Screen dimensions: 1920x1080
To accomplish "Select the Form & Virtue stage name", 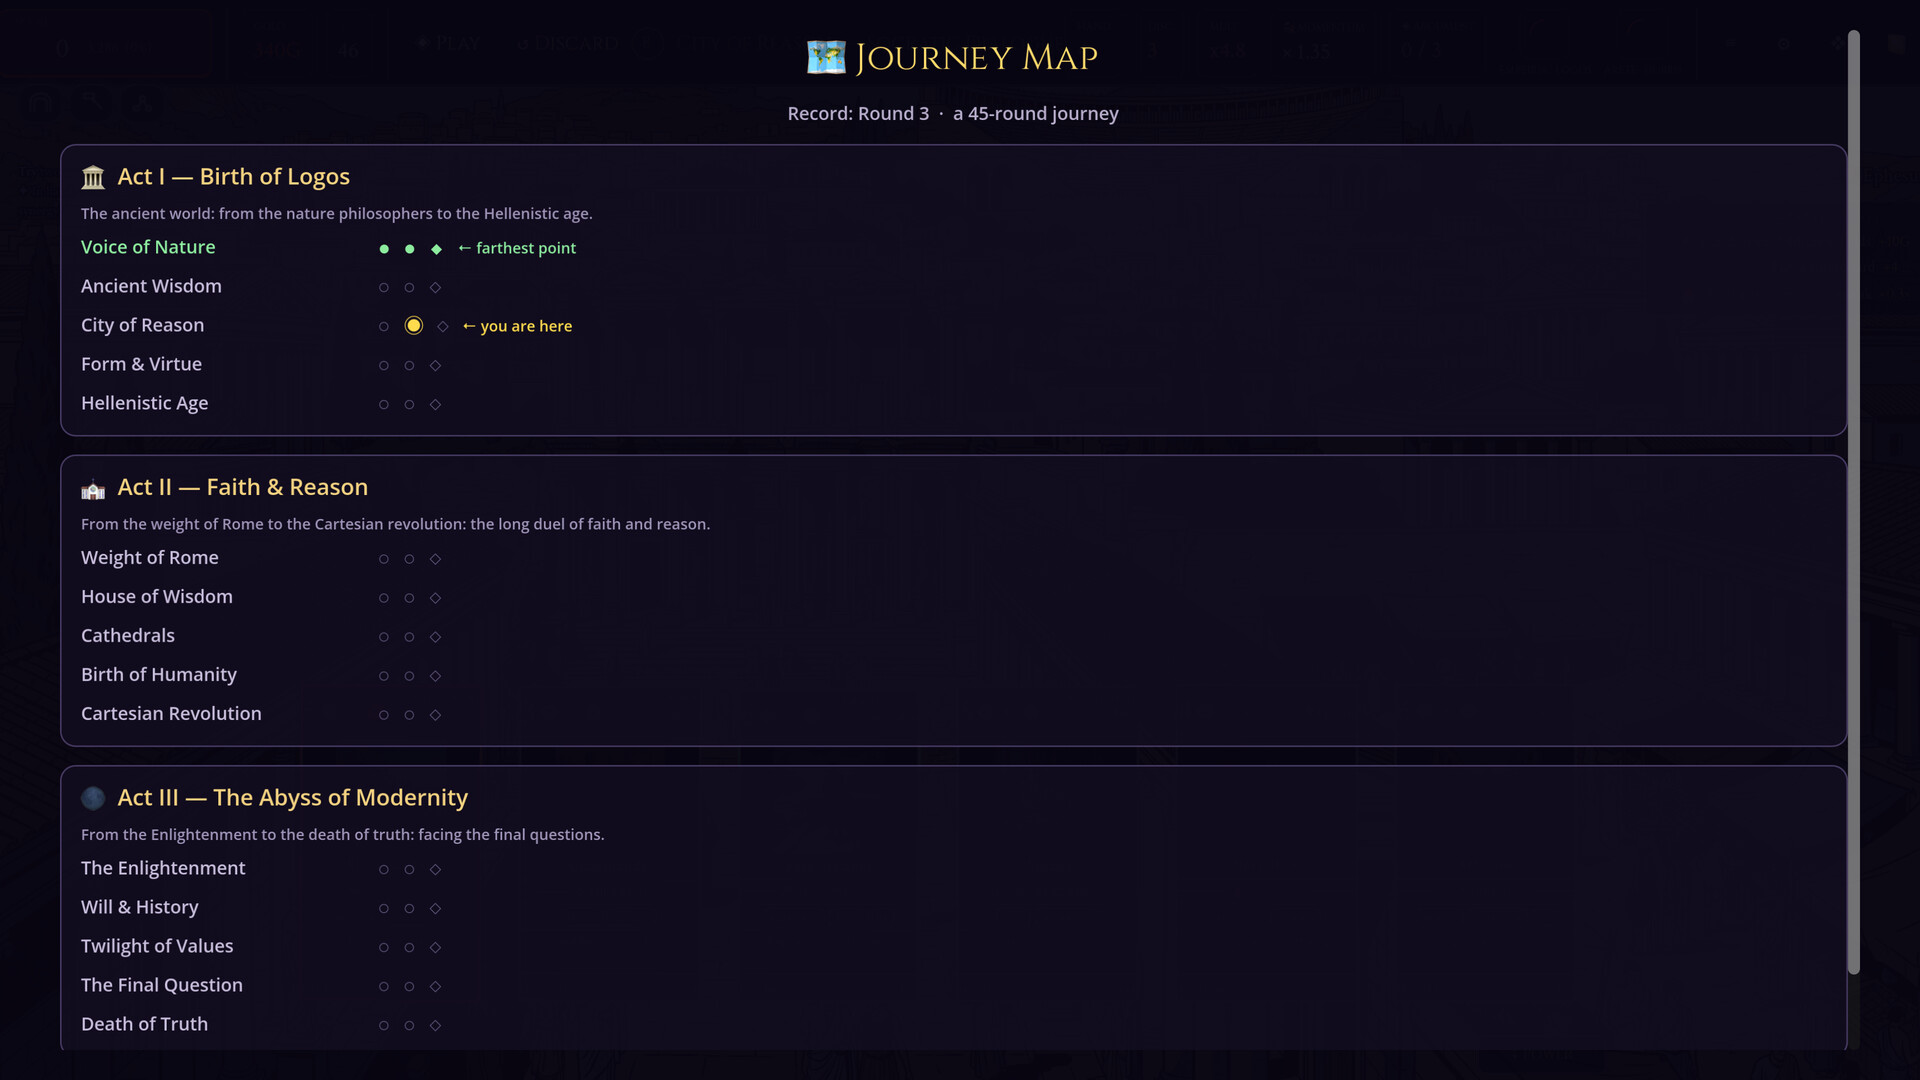I will click(141, 364).
